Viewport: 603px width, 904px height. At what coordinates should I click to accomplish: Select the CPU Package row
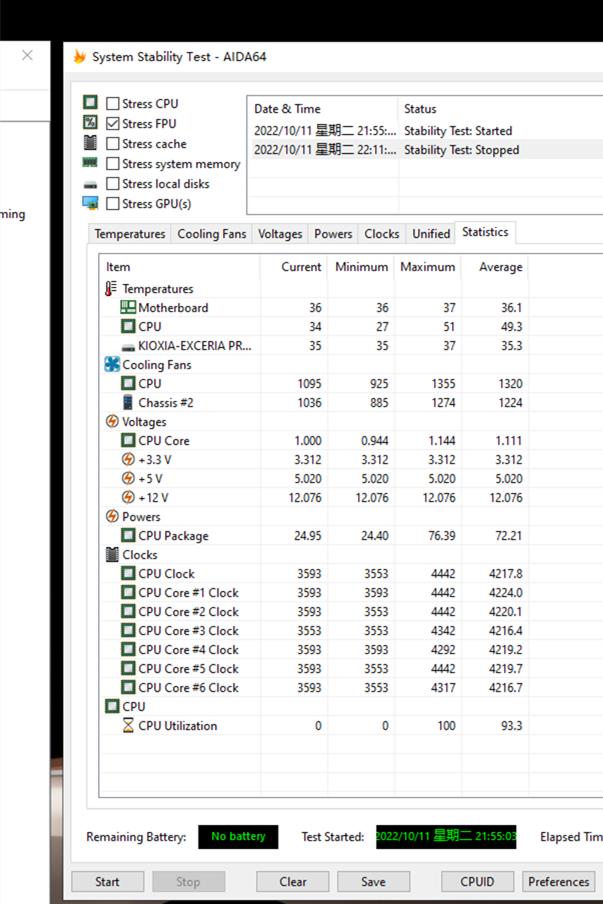coord(173,536)
